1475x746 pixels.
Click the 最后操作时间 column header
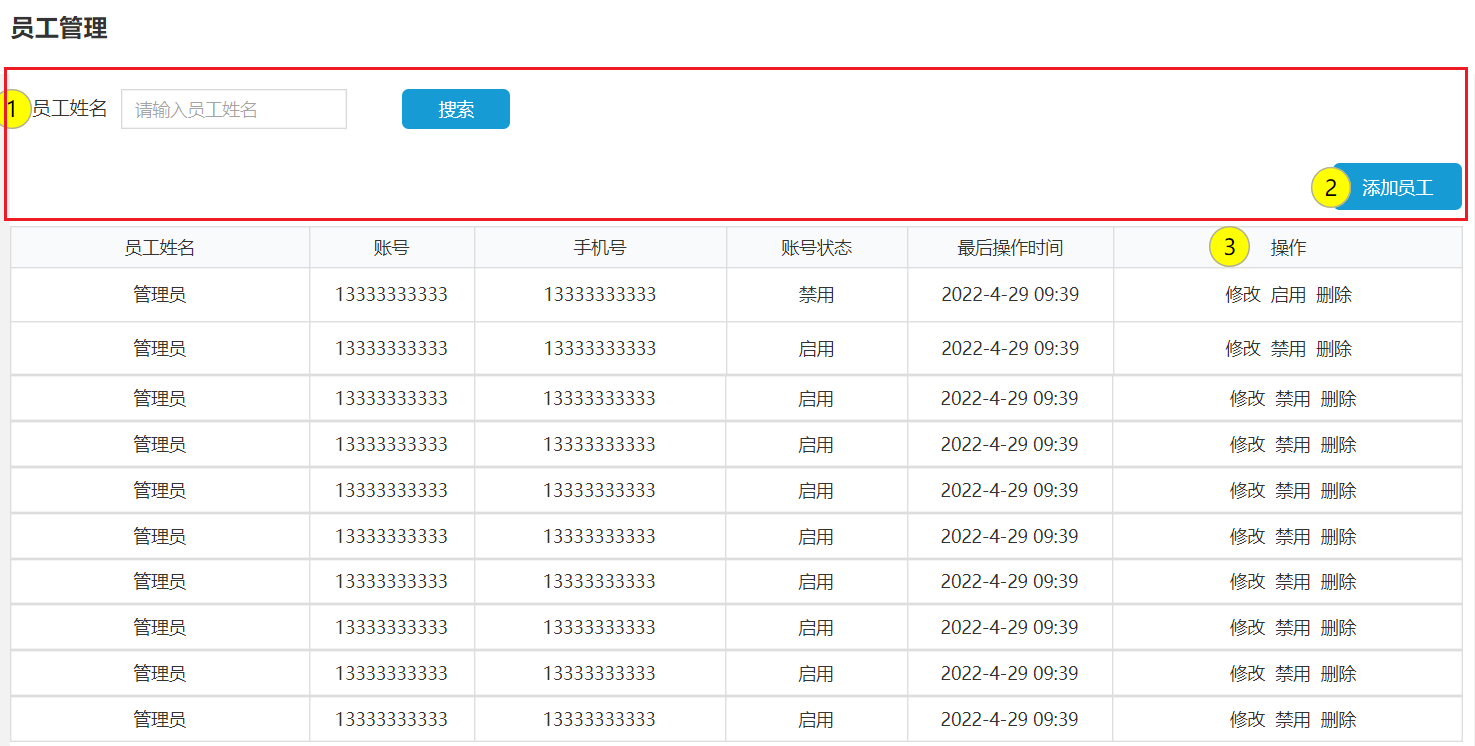point(1010,248)
